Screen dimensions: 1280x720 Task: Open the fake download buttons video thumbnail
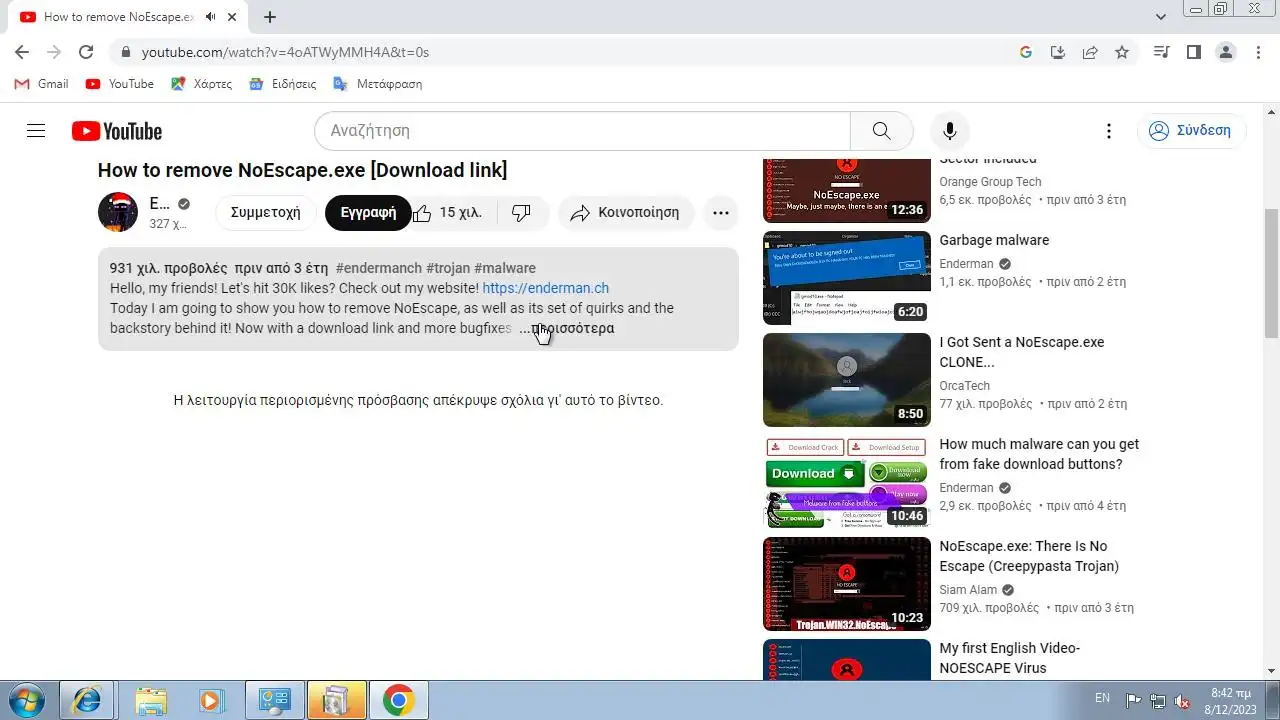(846, 482)
